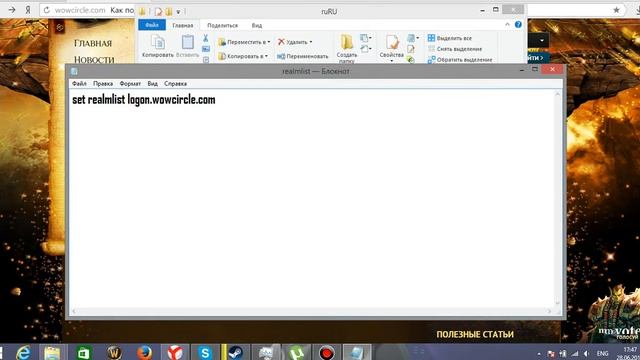Screen dimensions: 640x360
Task: Click the Yandex Я icon in browser
Action: (x=28, y=10)
